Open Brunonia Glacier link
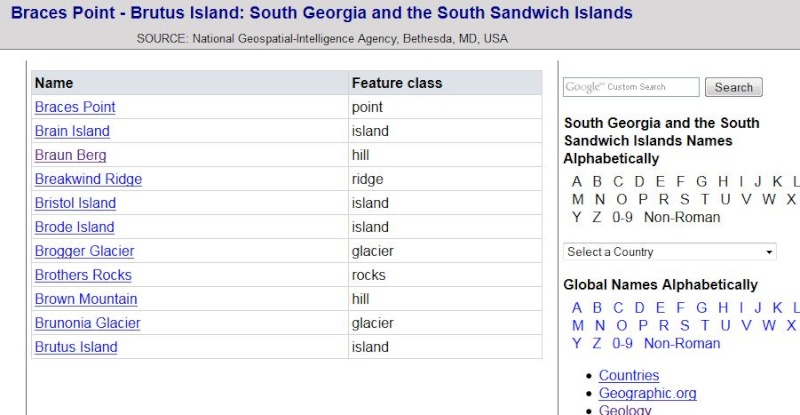Viewport: 800px width, 415px height. [87, 323]
